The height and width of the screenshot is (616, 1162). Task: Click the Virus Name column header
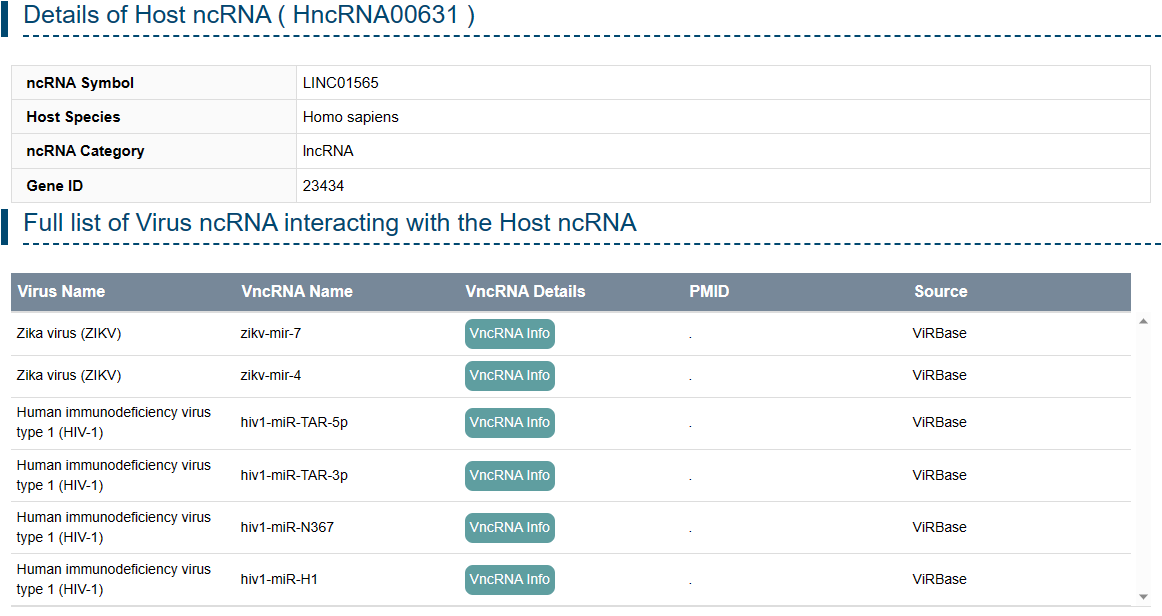pos(61,292)
